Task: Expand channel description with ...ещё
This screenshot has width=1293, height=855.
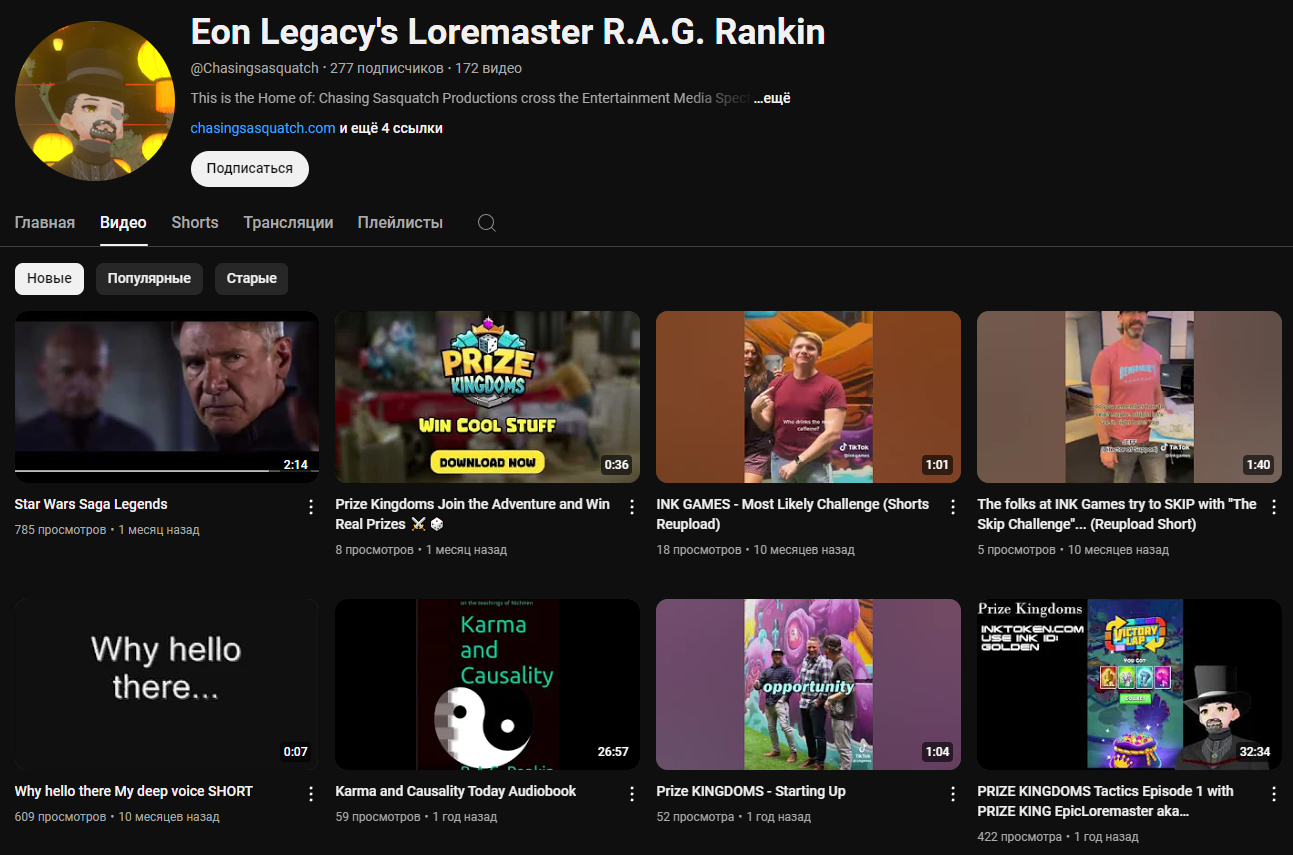Action: [x=771, y=98]
